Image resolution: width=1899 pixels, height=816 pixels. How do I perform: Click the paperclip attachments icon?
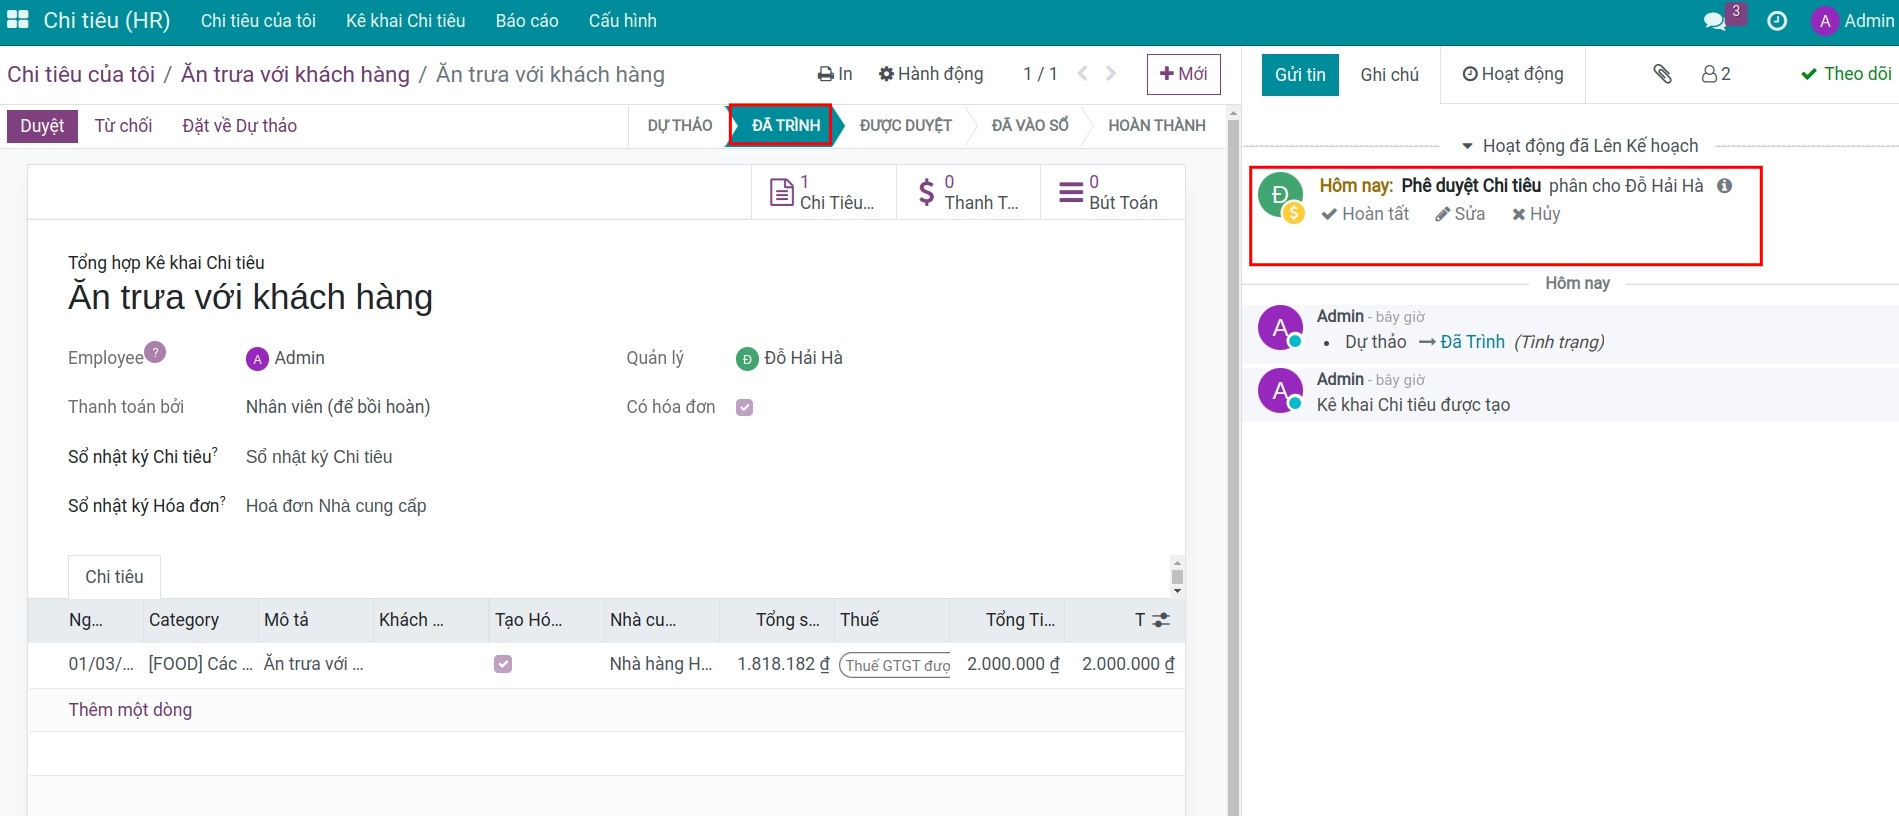click(1662, 74)
